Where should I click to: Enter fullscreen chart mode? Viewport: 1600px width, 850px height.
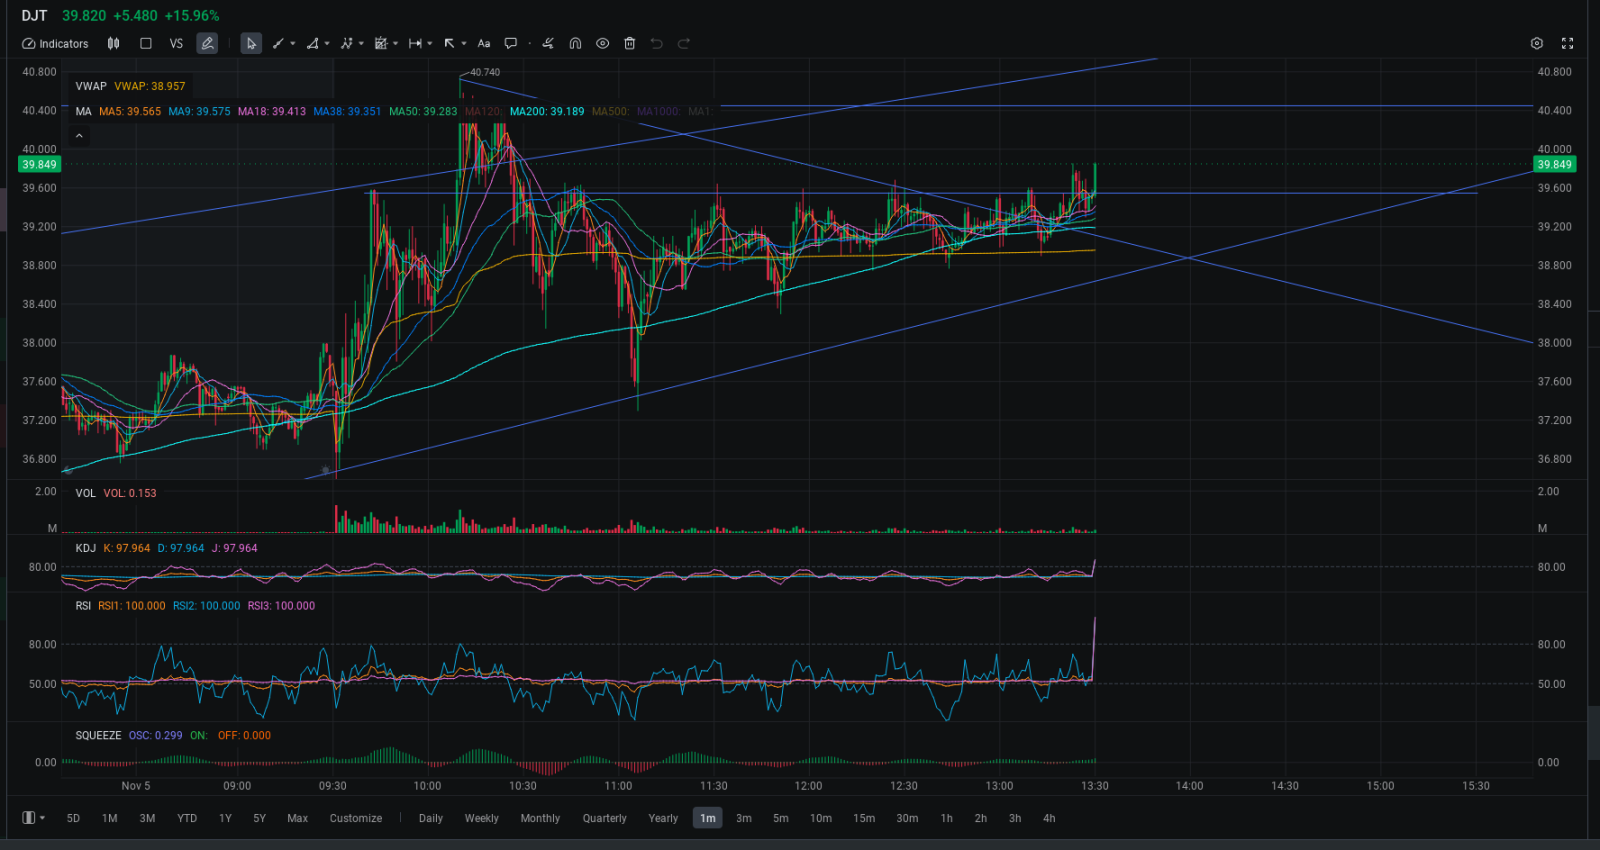point(1567,44)
